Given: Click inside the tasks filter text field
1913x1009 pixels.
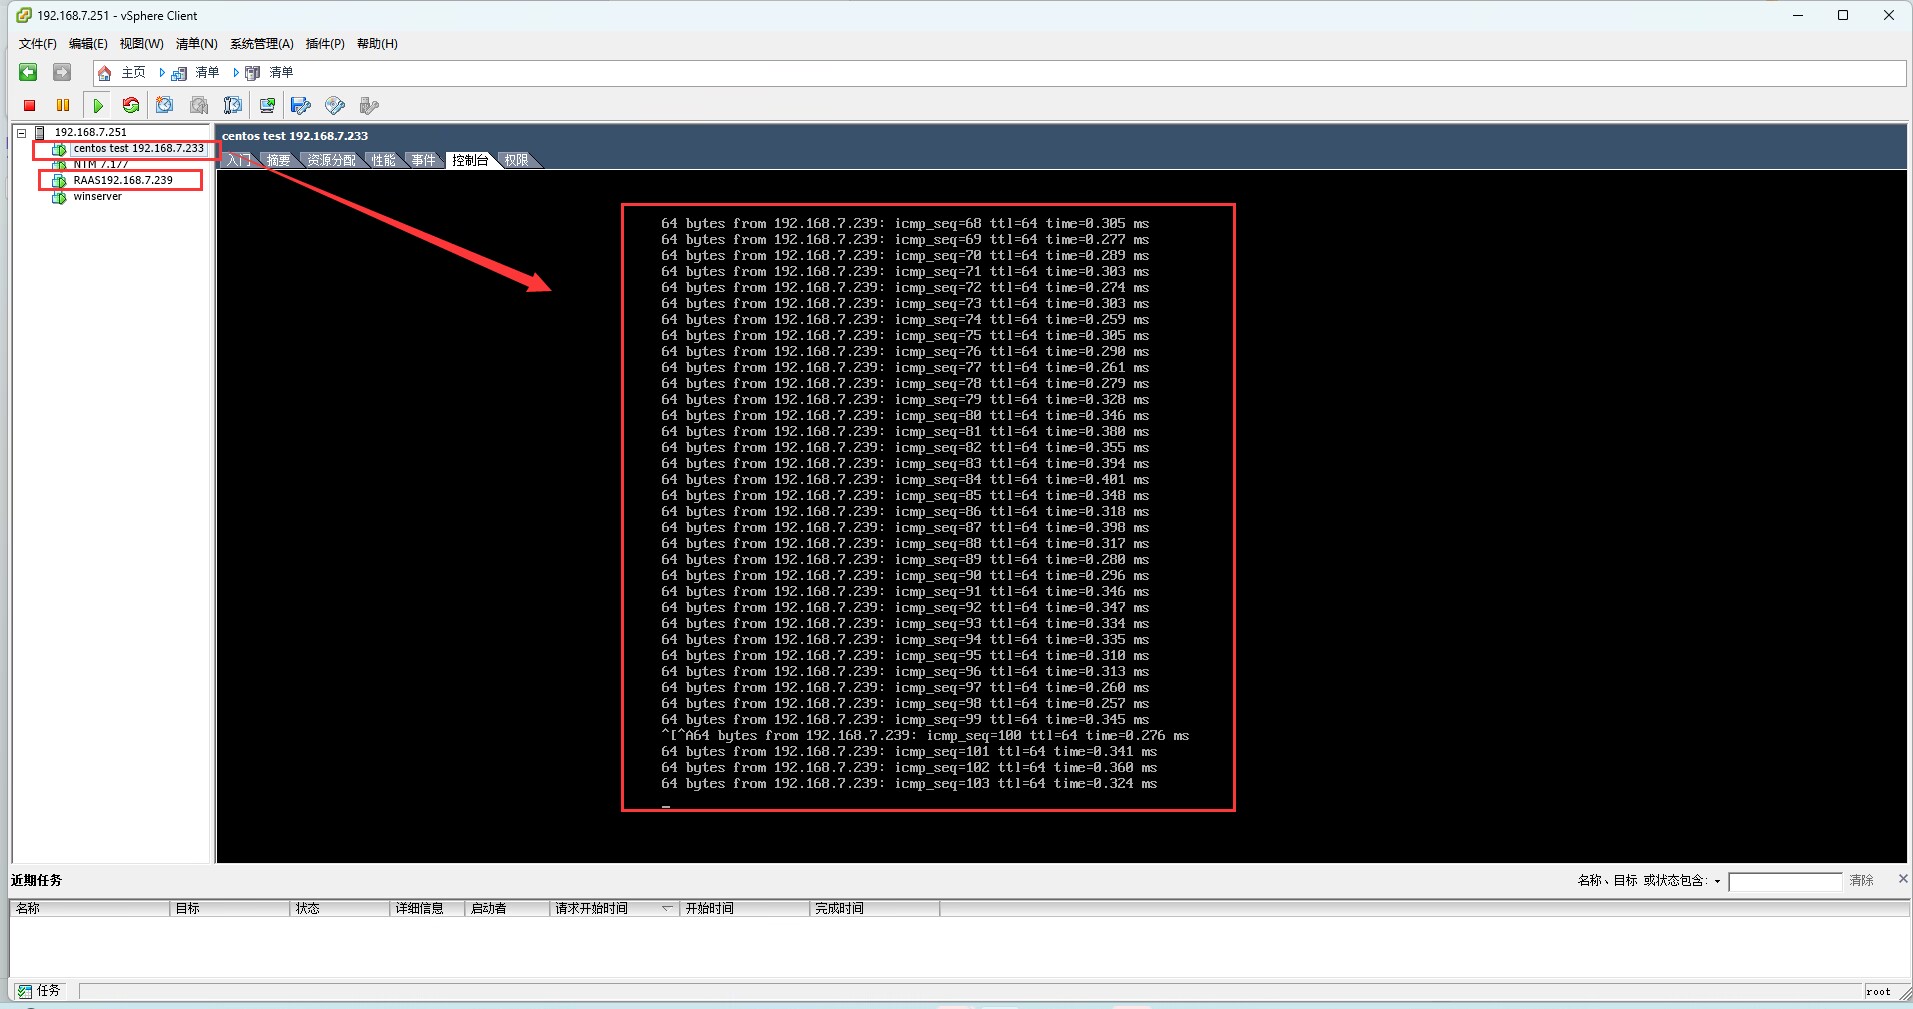Looking at the screenshot, I should (1785, 881).
